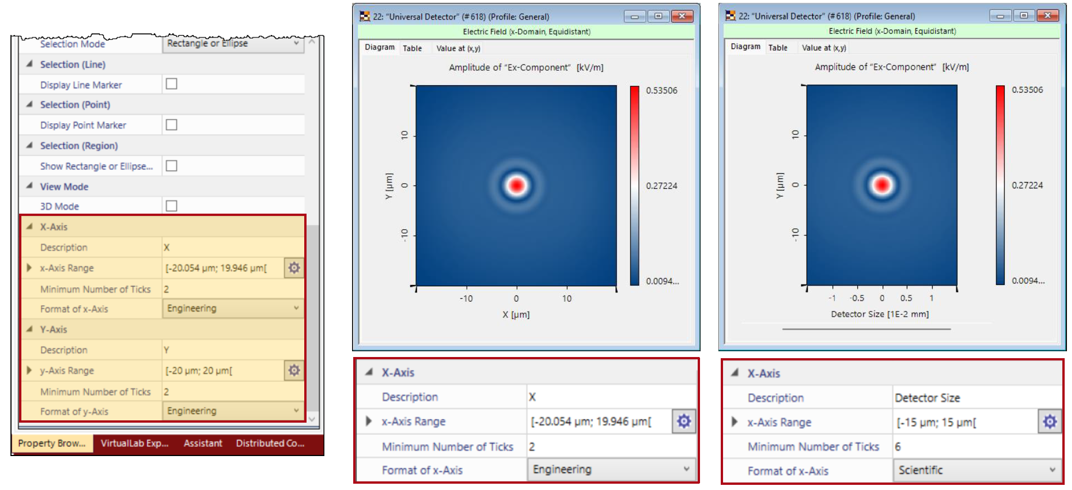Expand x-Axis Range arrow in middle panel
Screen dimensions: 1072x490
[x=370, y=422]
